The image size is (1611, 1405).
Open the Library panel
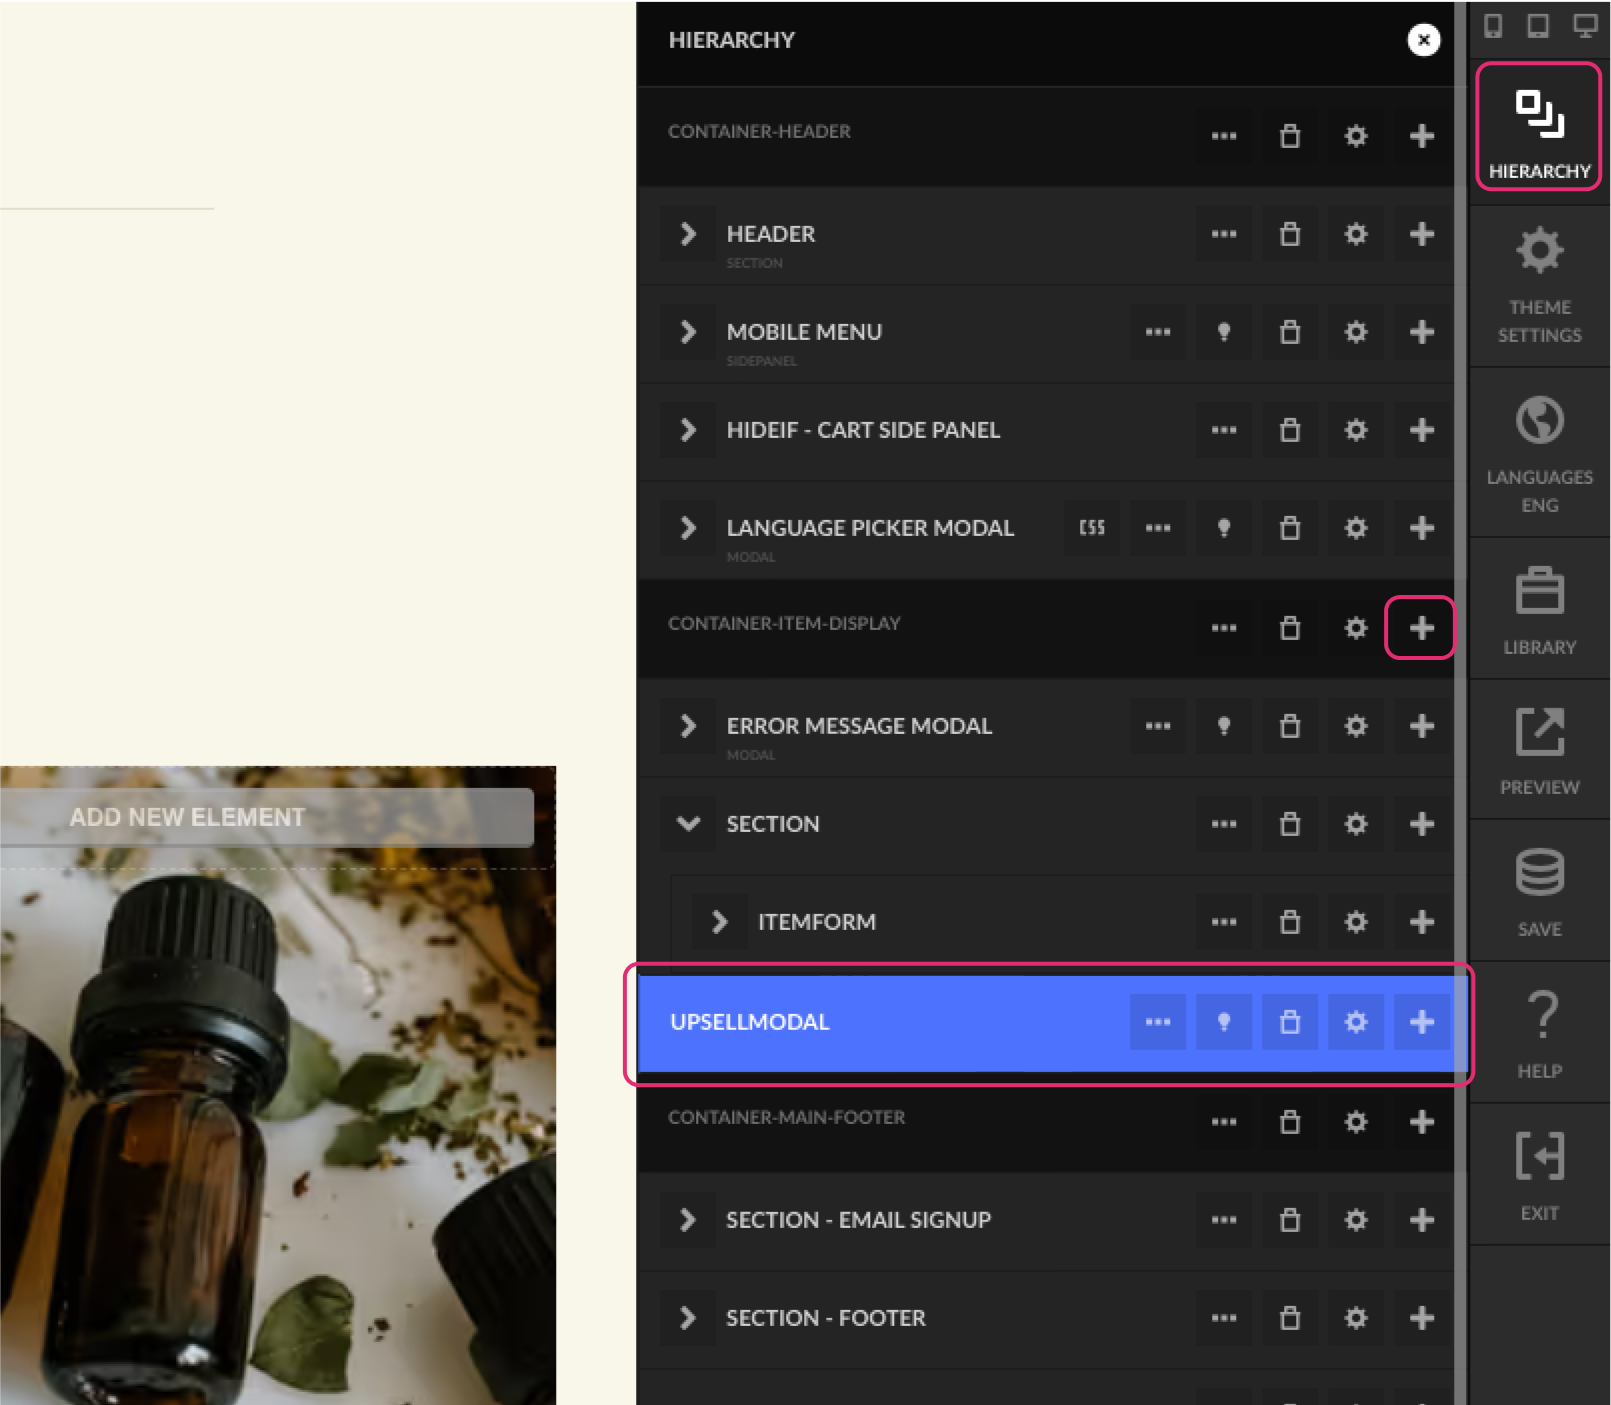[1539, 610]
